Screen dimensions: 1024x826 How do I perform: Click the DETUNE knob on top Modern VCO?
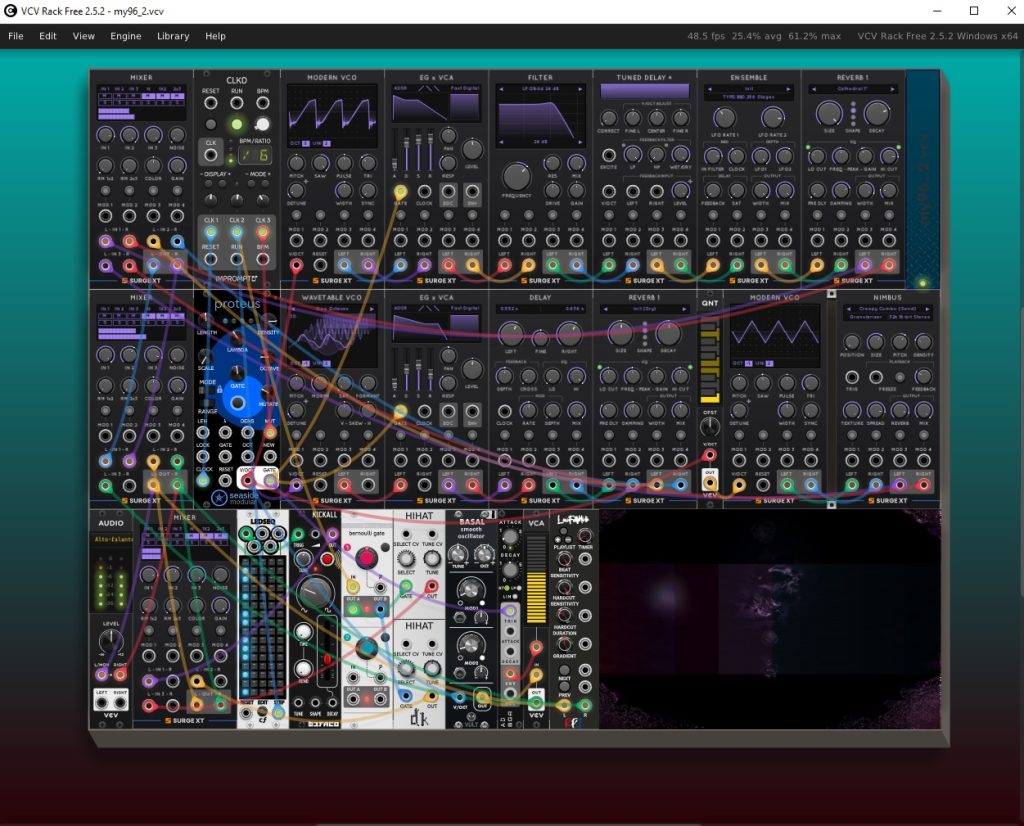tap(296, 190)
